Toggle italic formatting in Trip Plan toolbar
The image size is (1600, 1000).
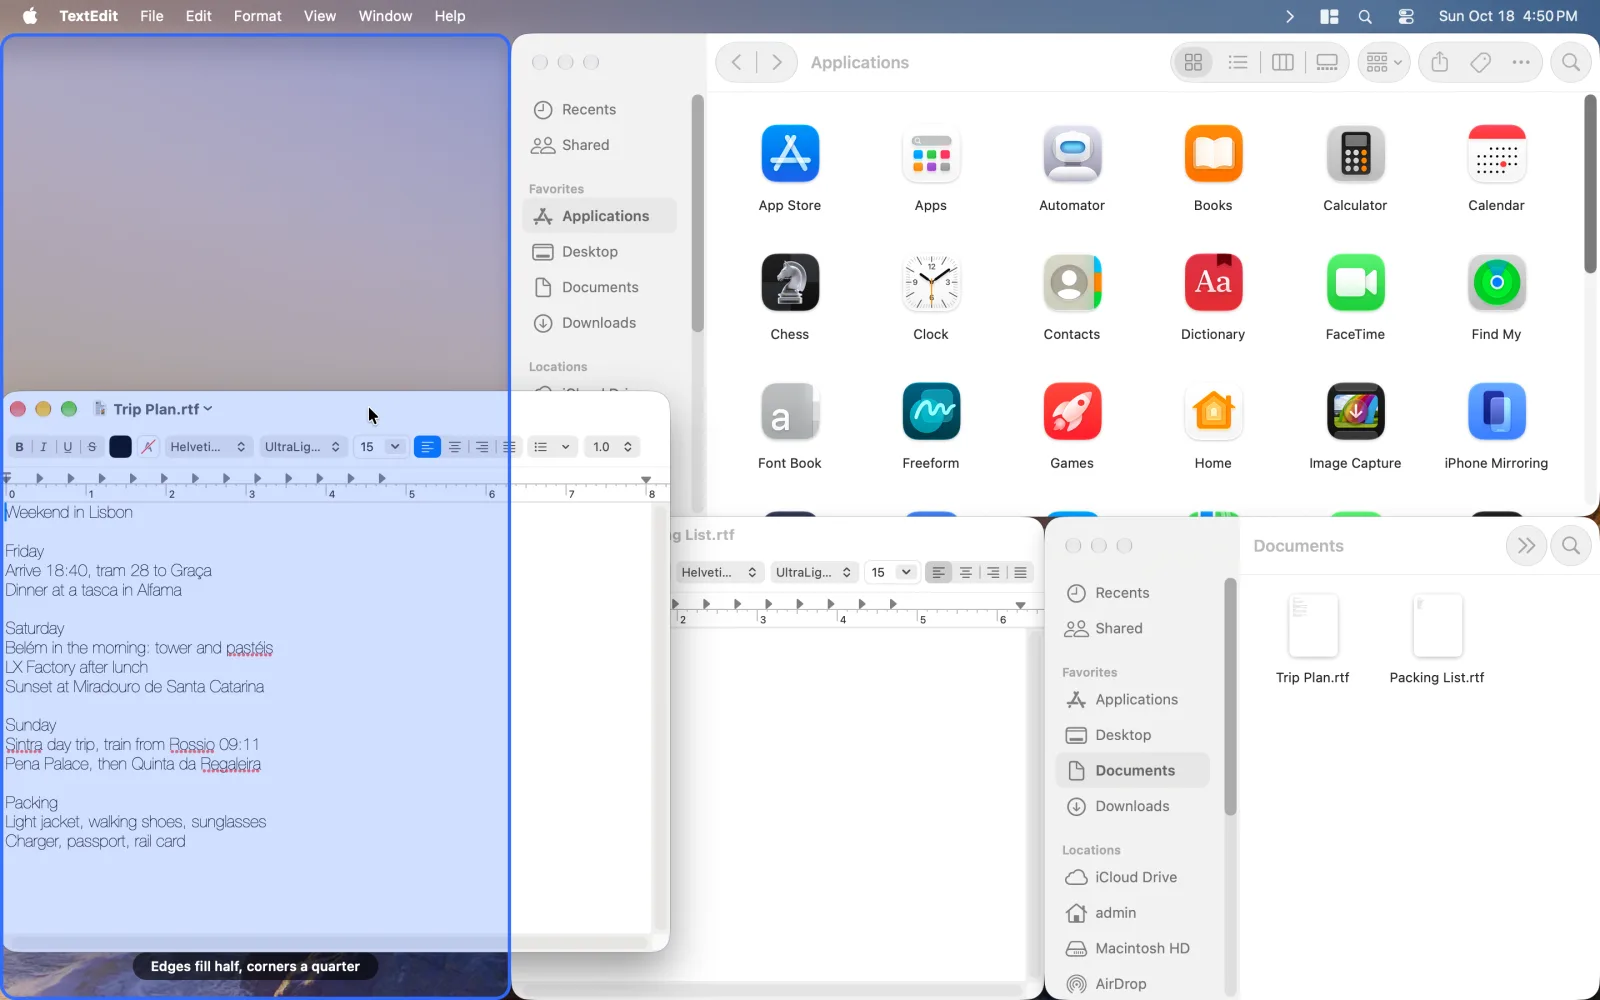click(43, 447)
